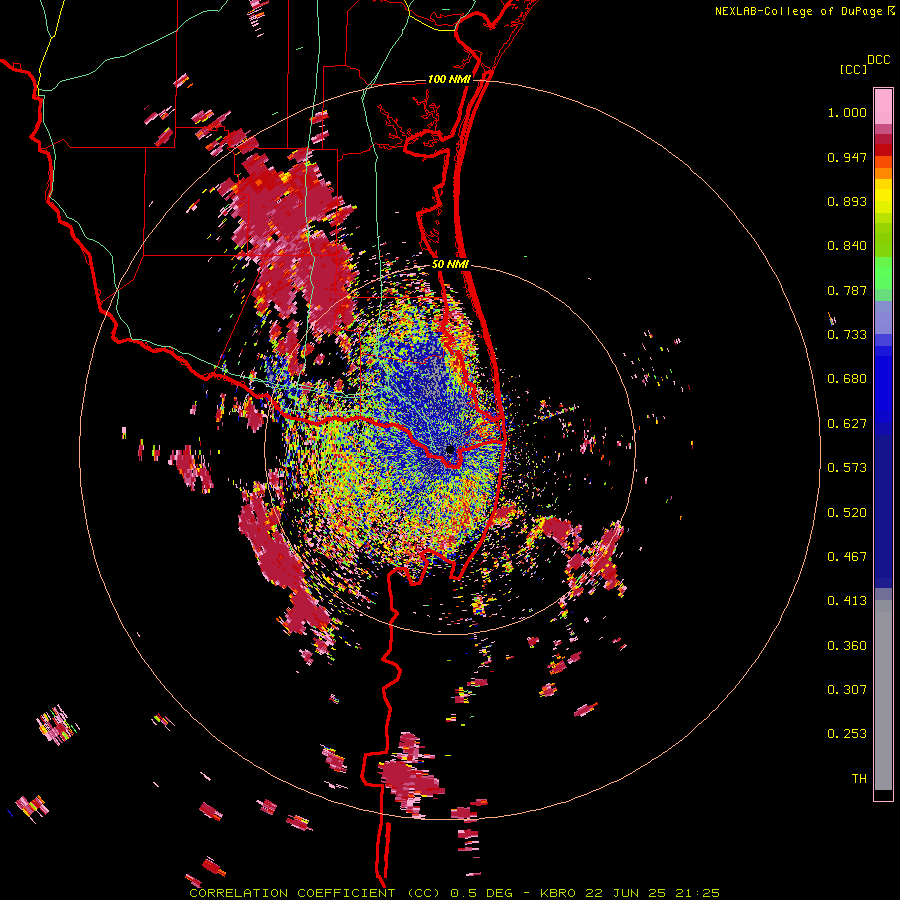900x900 pixels.
Task: Click the 100 NMI range ring label
Action: [449, 79]
